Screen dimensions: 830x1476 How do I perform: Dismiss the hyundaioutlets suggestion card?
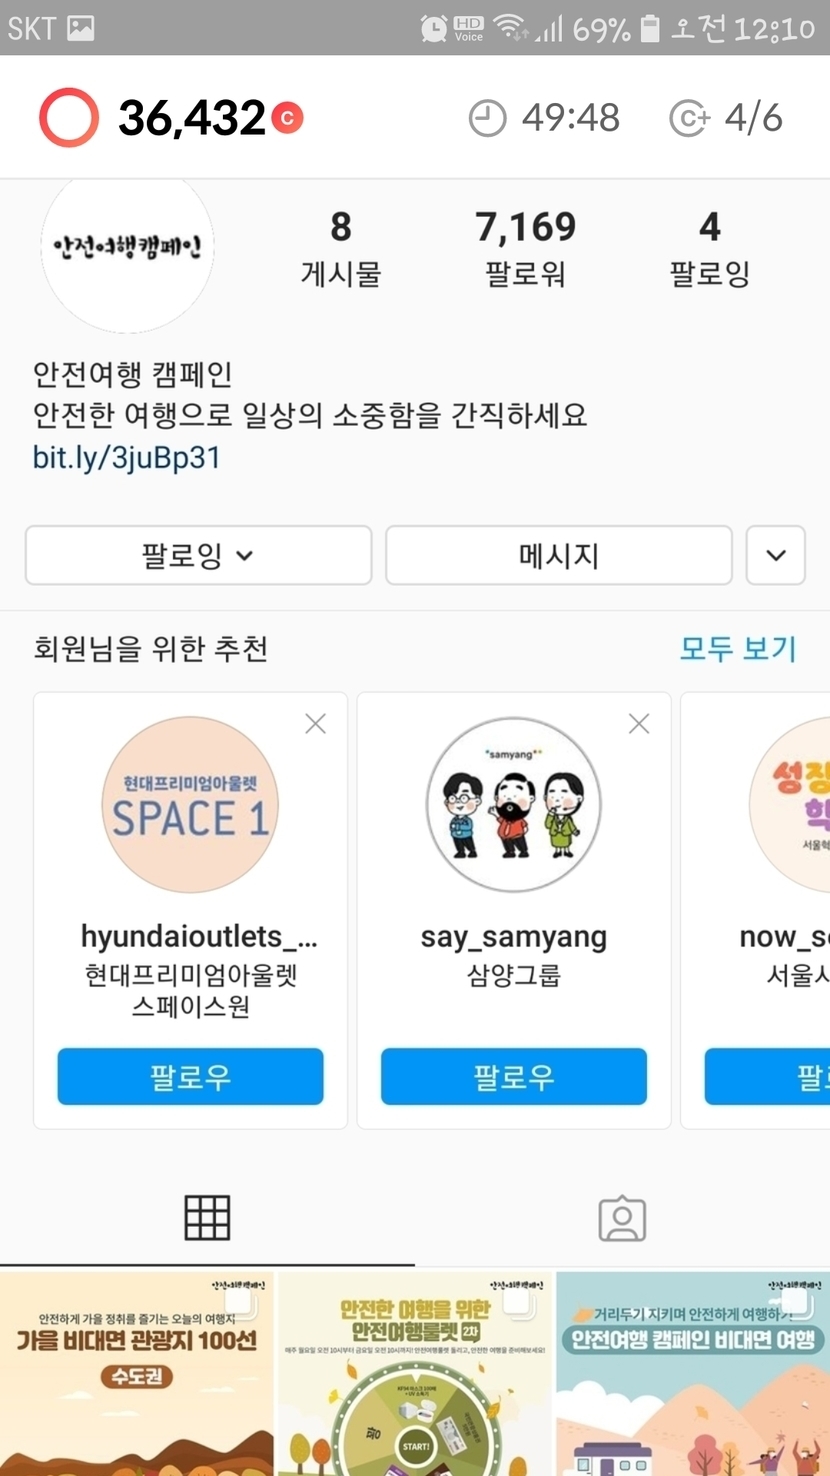coord(316,723)
